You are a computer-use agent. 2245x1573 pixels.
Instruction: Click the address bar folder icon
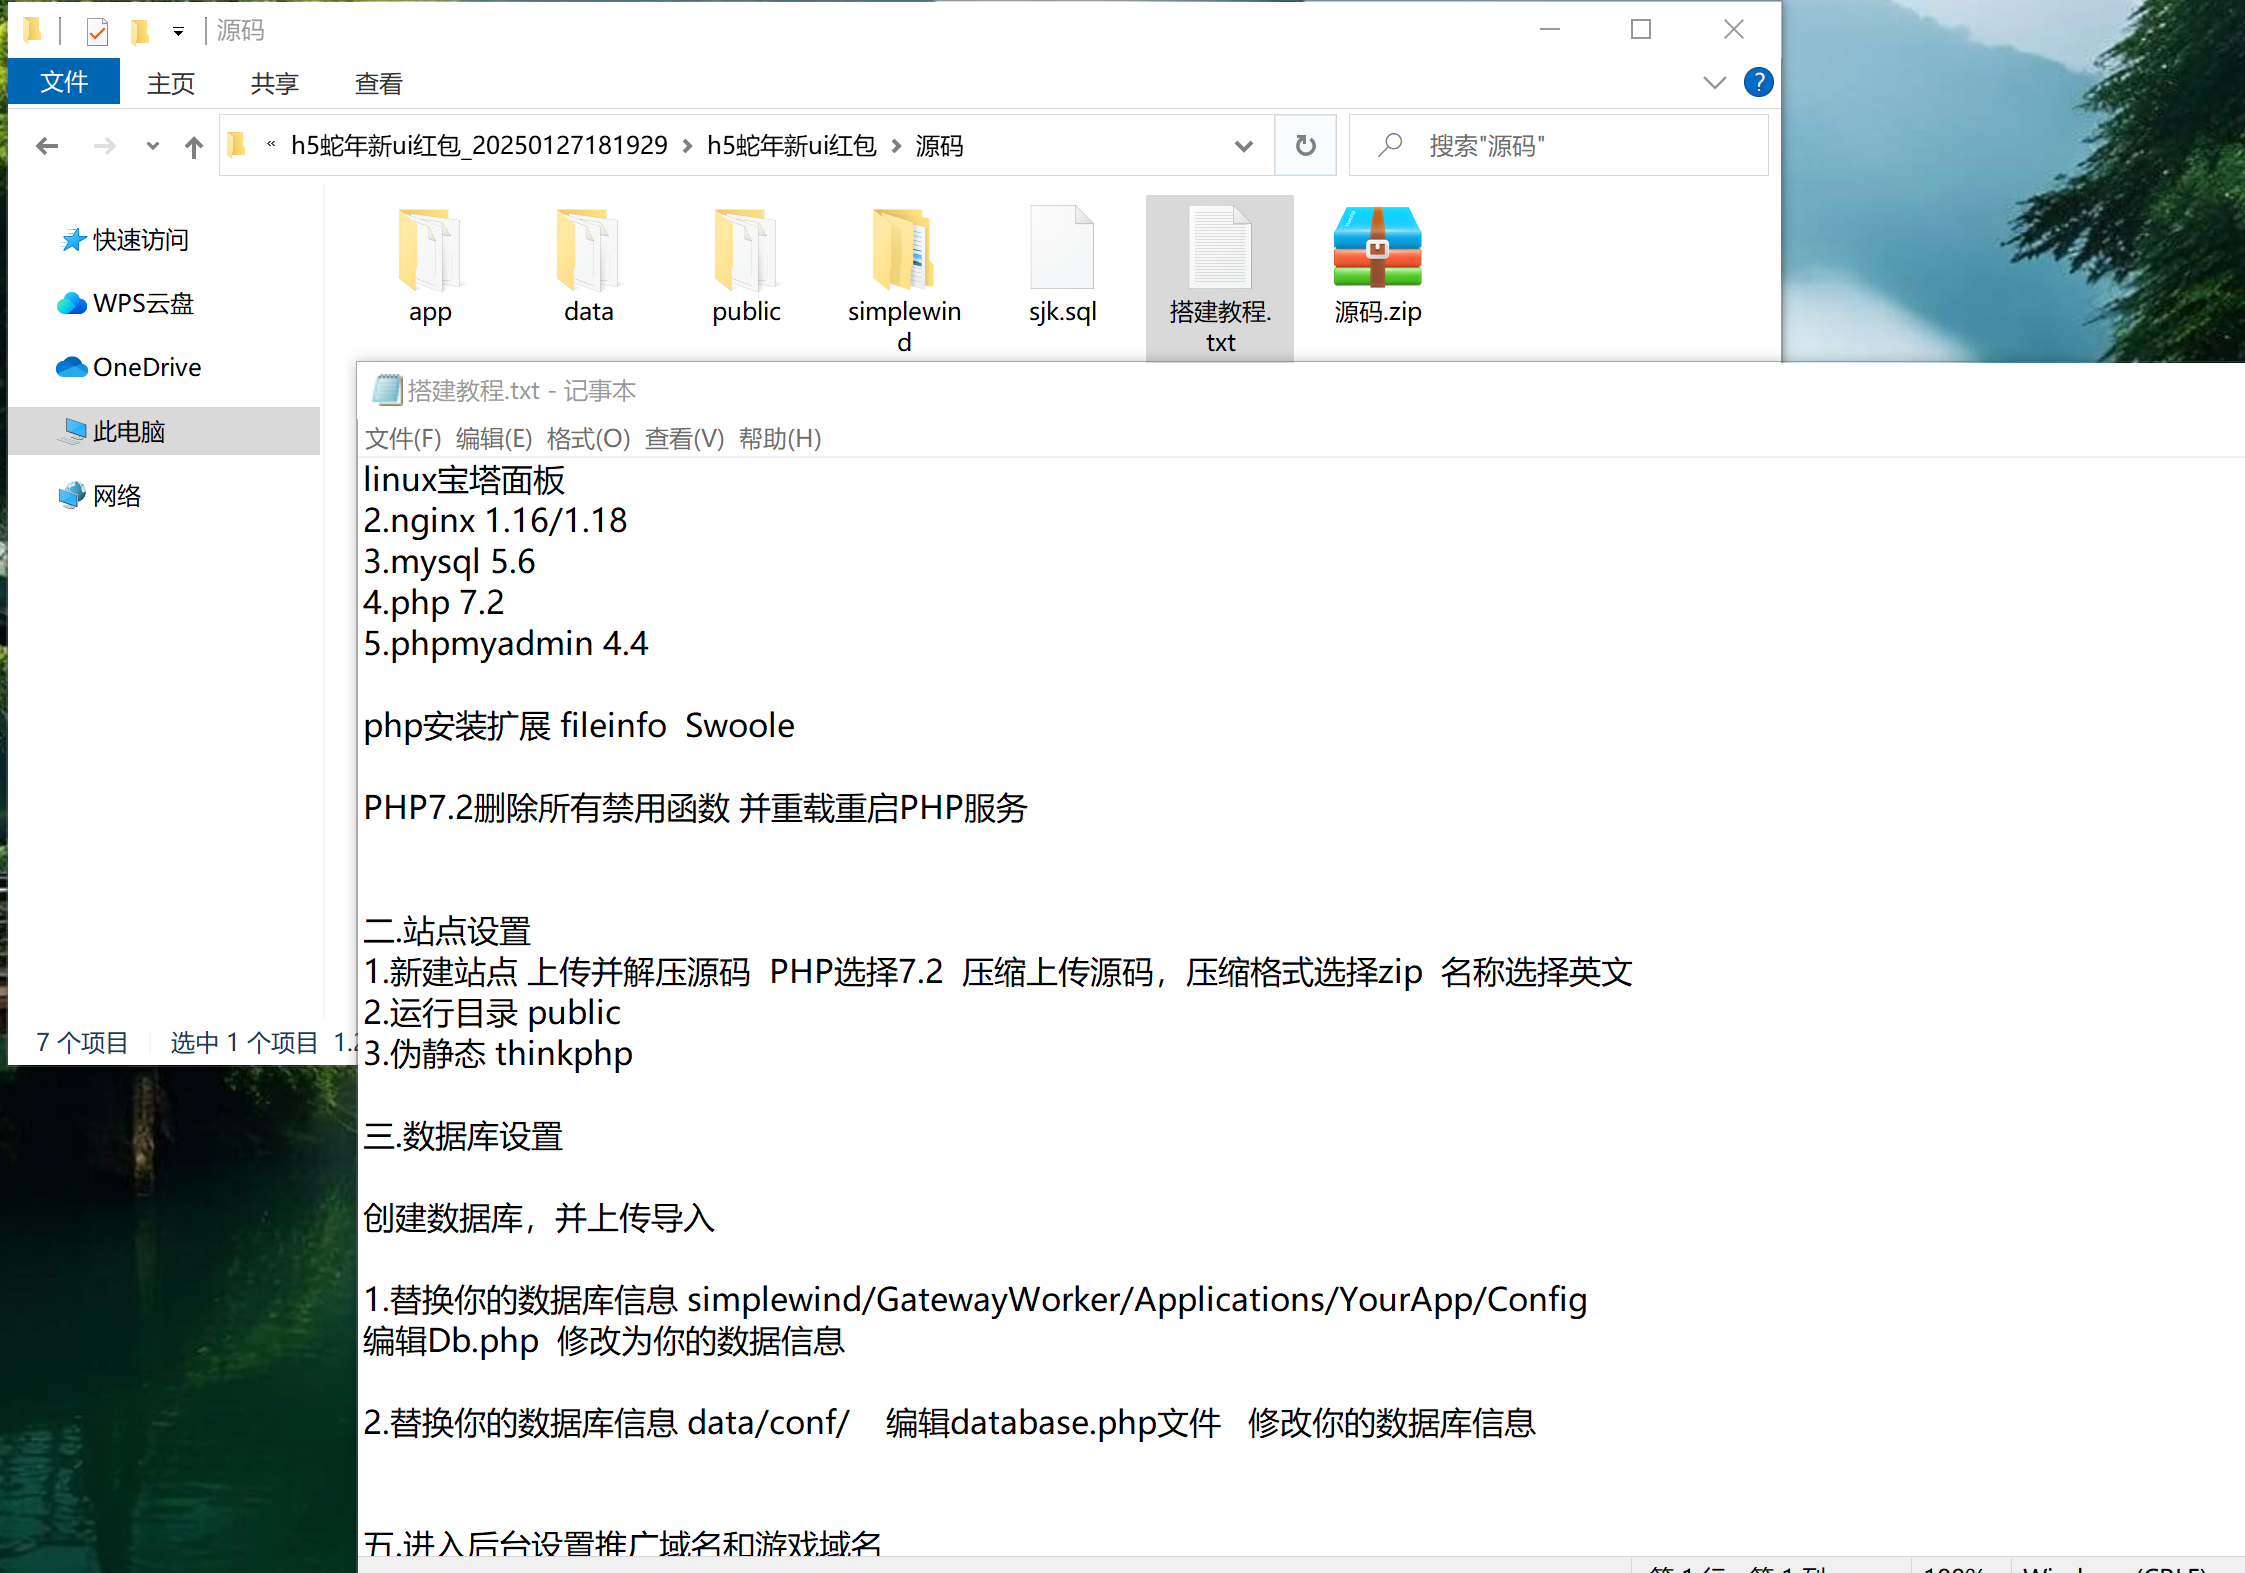point(237,146)
